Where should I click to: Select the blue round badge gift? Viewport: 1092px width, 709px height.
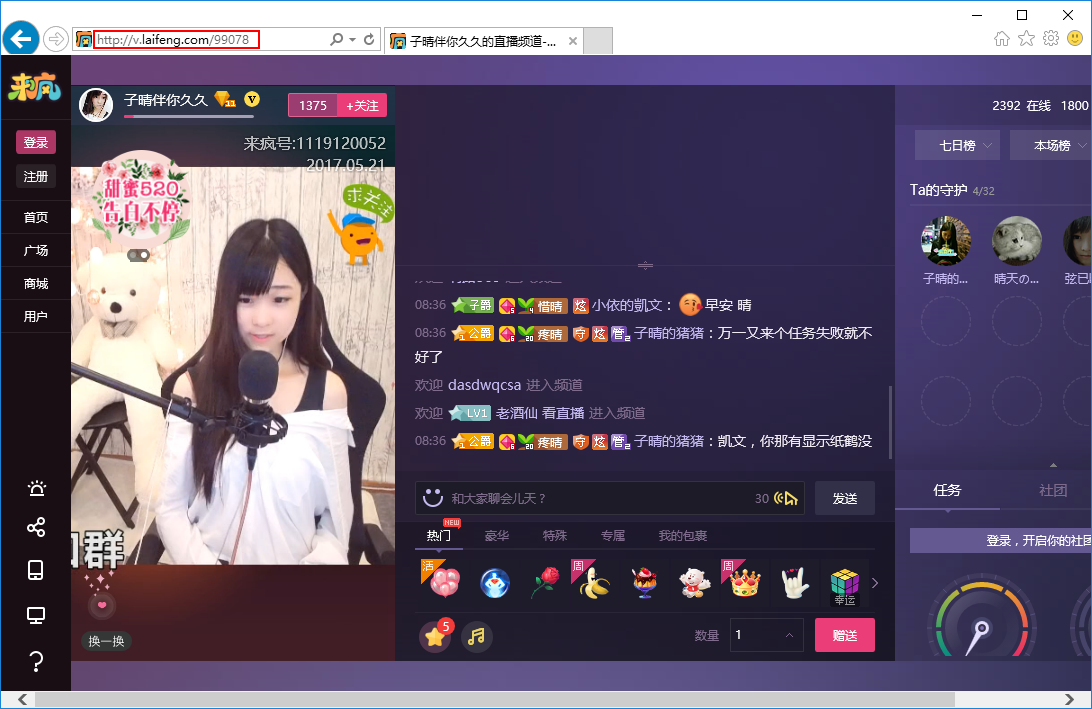tap(494, 583)
